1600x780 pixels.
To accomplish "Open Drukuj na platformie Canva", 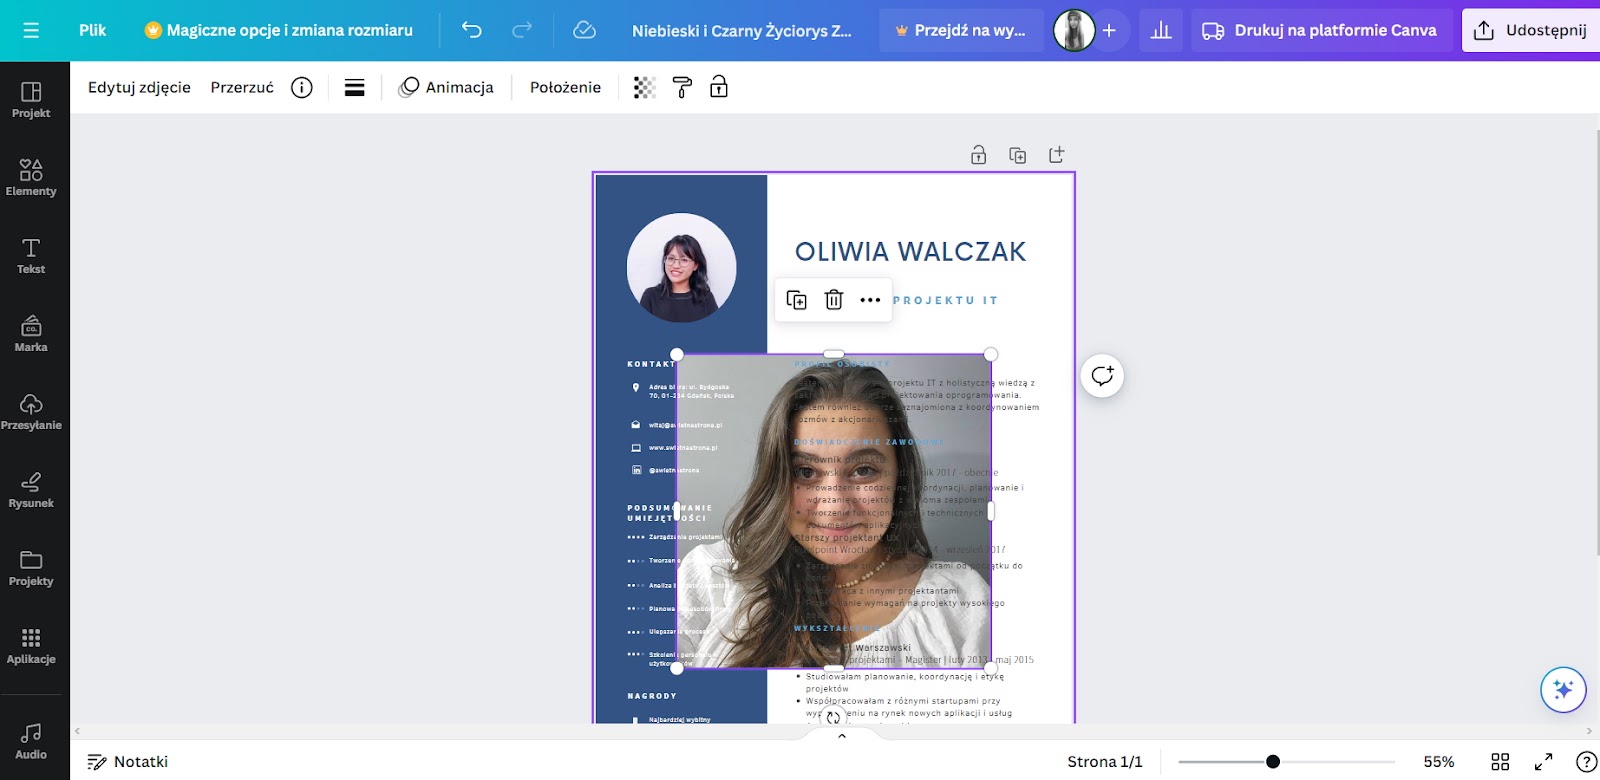I will (x=1319, y=30).
